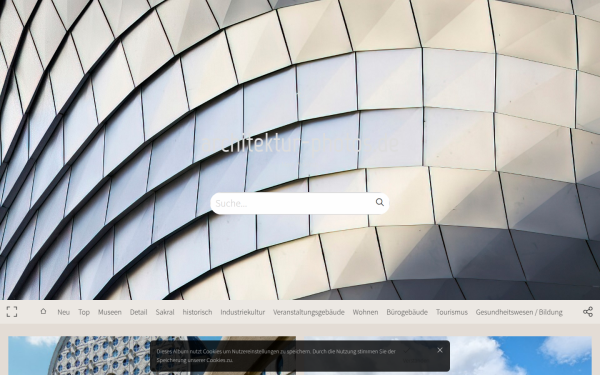This screenshot has height=375, width=600.
Task: Select the Detail category
Action: click(x=139, y=312)
